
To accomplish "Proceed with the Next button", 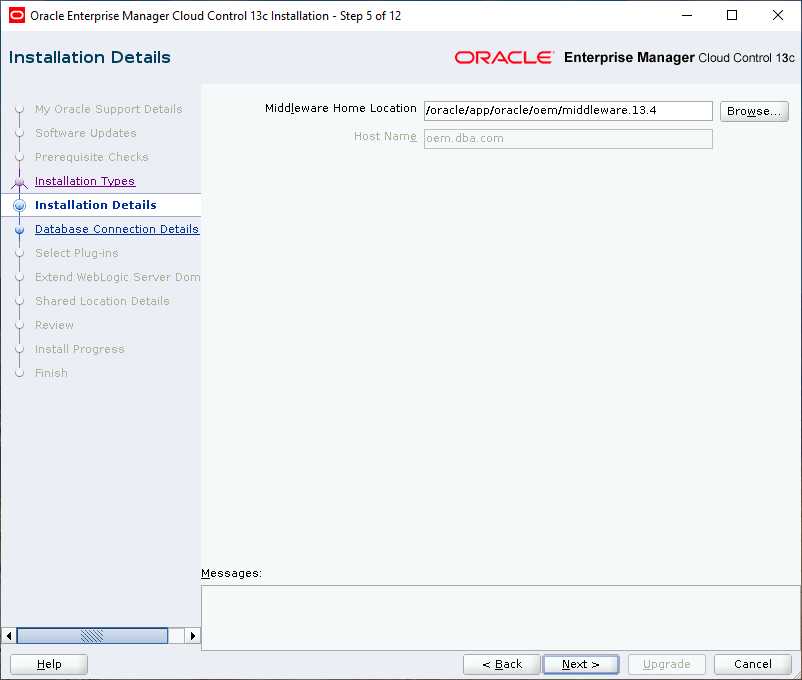I will 581,664.
